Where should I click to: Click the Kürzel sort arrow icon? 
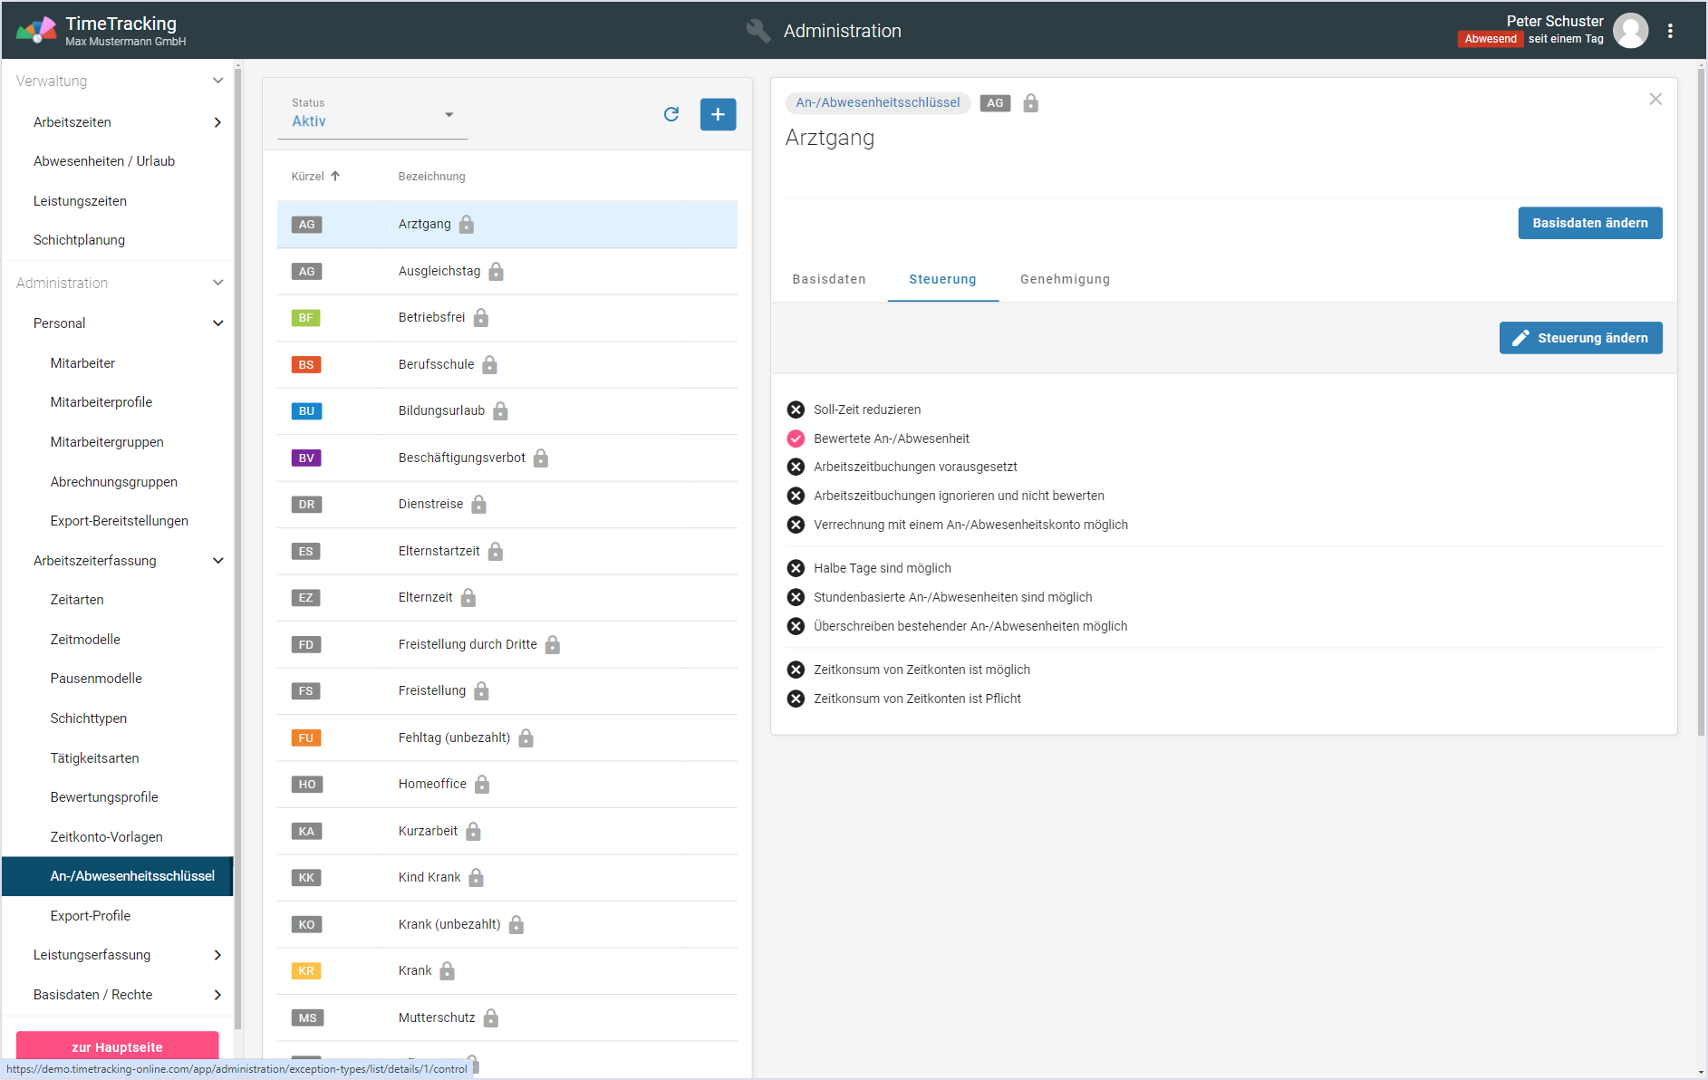pos(336,176)
